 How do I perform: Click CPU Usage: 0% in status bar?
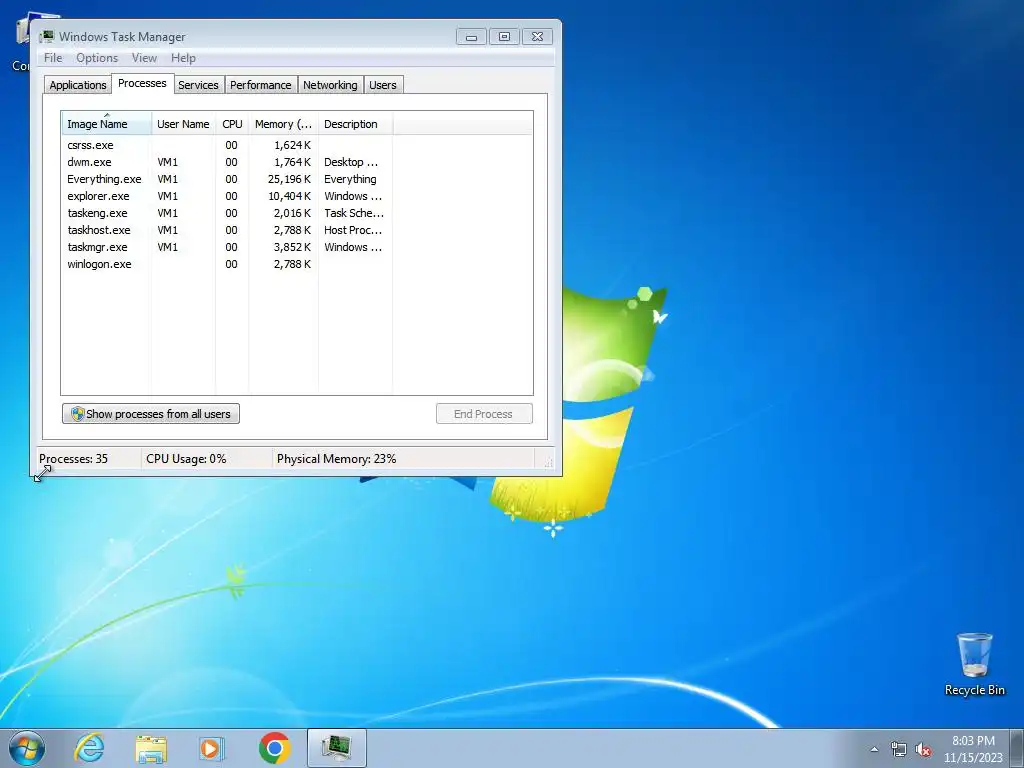(x=186, y=458)
